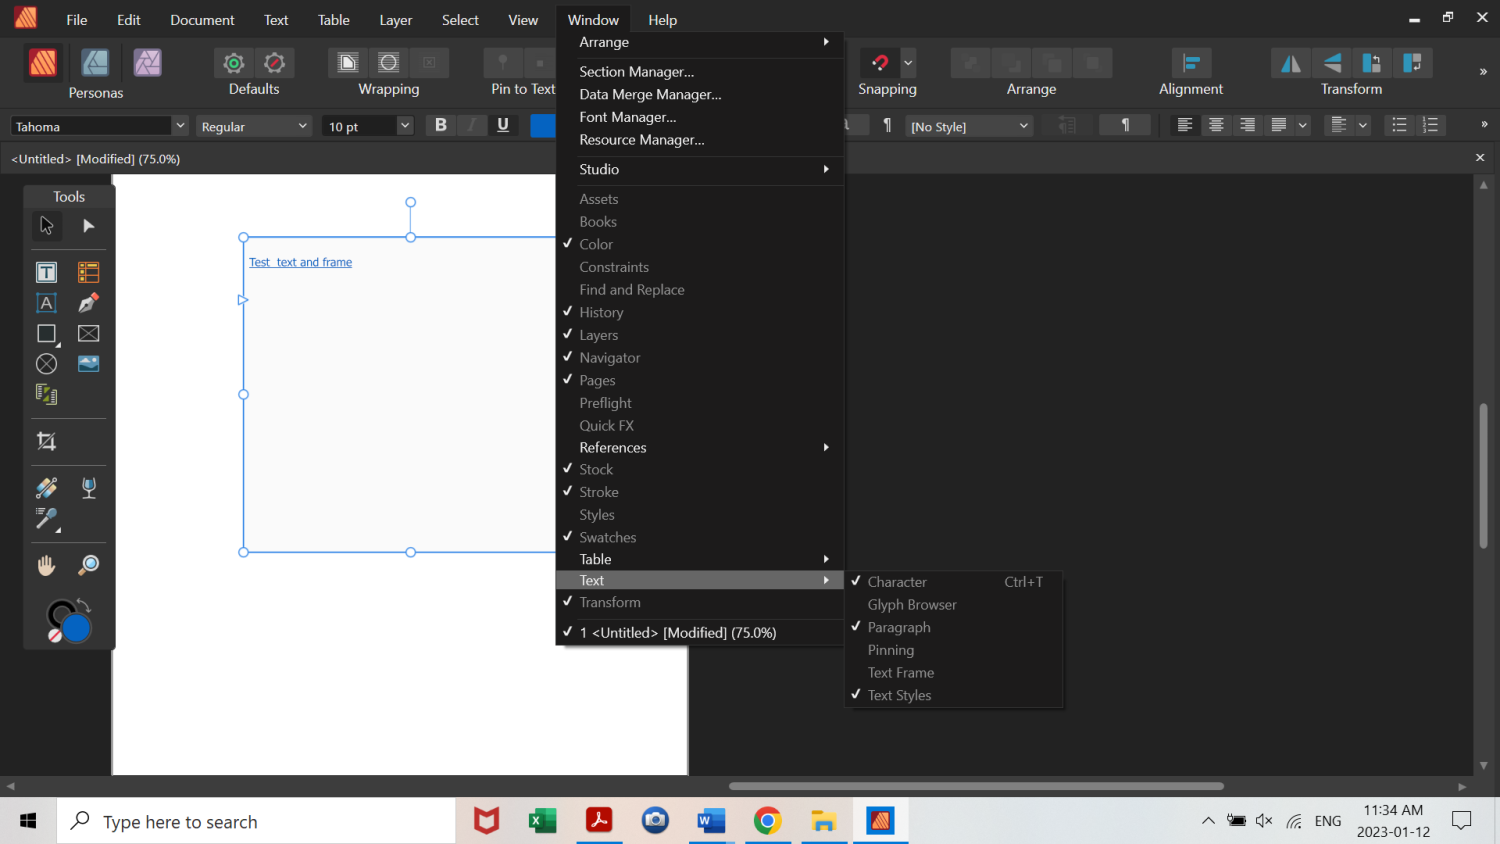Open Font Manager from Window menu
The width and height of the screenshot is (1500, 844).
(627, 117)
